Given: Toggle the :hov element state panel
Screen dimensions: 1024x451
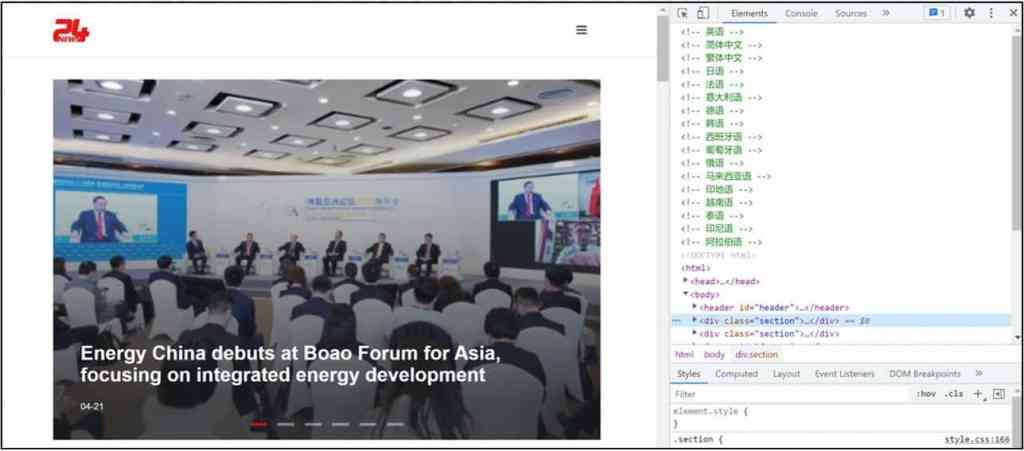Looking at the screenshot, I should point(926,394).
